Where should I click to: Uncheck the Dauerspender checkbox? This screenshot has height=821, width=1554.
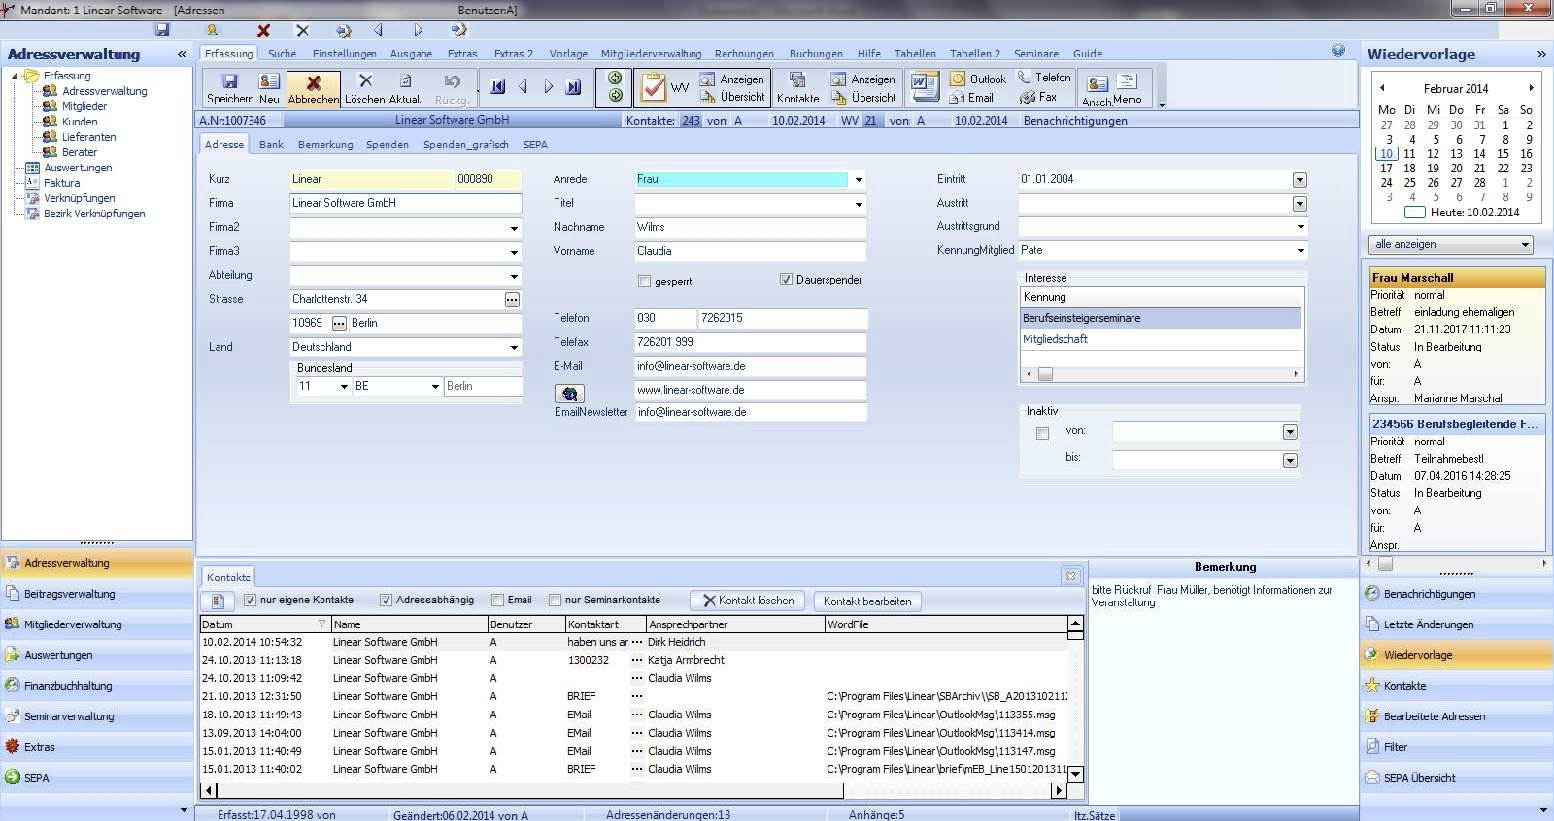[786, 280]
